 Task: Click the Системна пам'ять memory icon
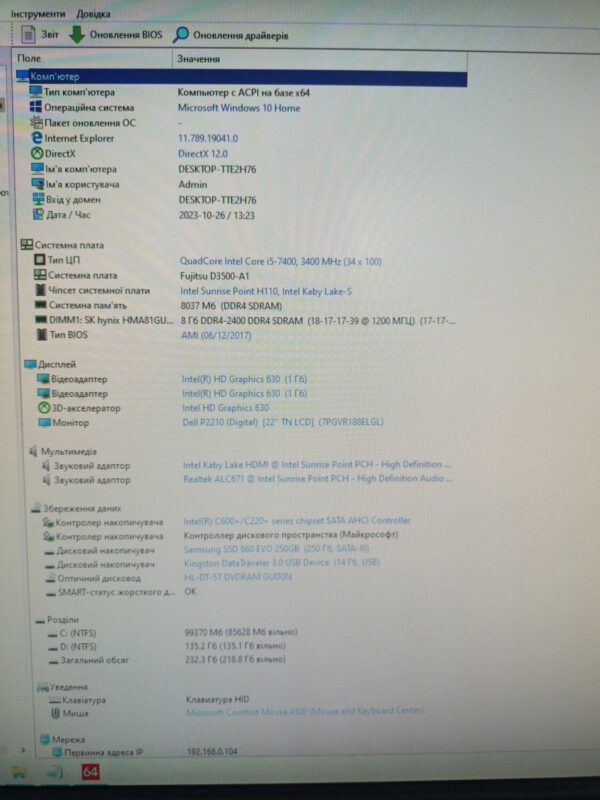coord(41,305)
